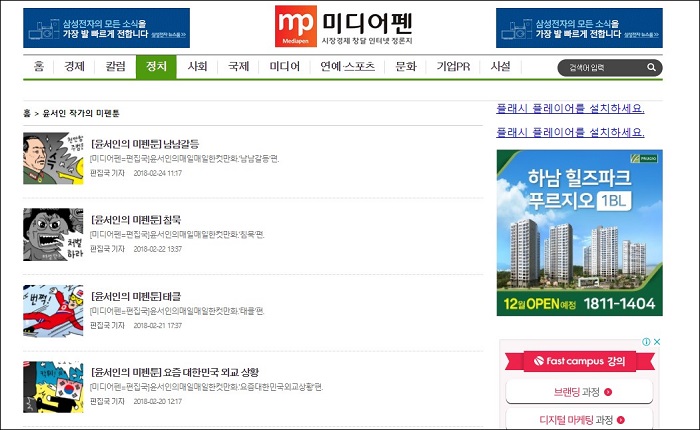Viewport: 700px width, 430px height.
Task: Open the 칼럼 section
Action: 115,67
